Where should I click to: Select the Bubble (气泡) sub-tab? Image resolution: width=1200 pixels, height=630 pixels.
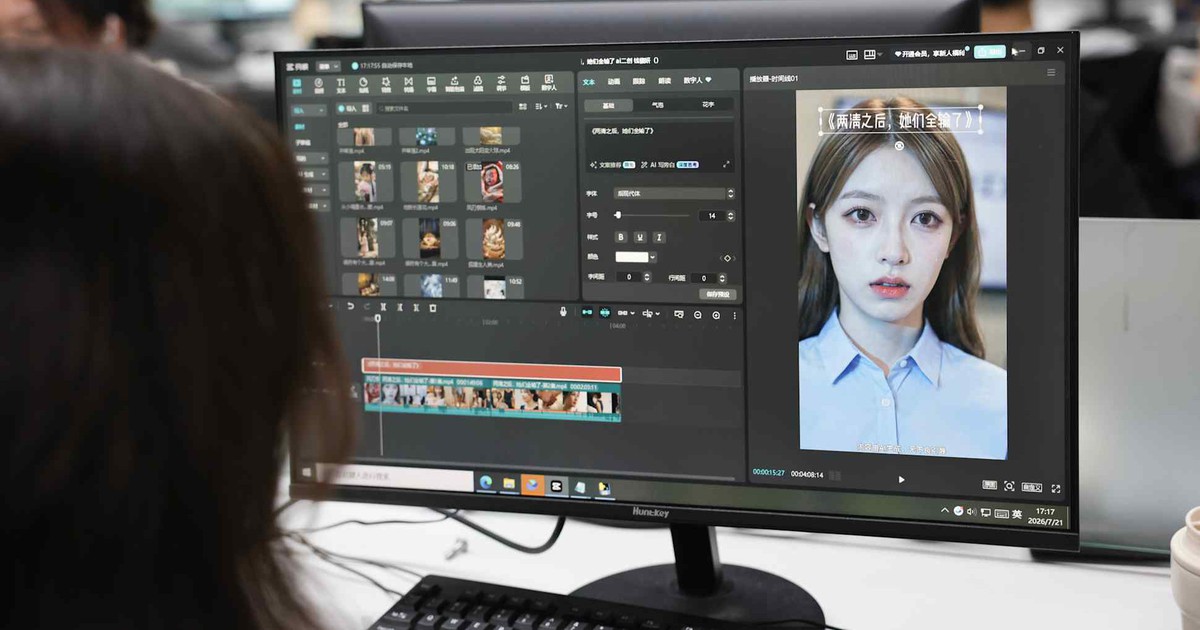click(657, 104)
